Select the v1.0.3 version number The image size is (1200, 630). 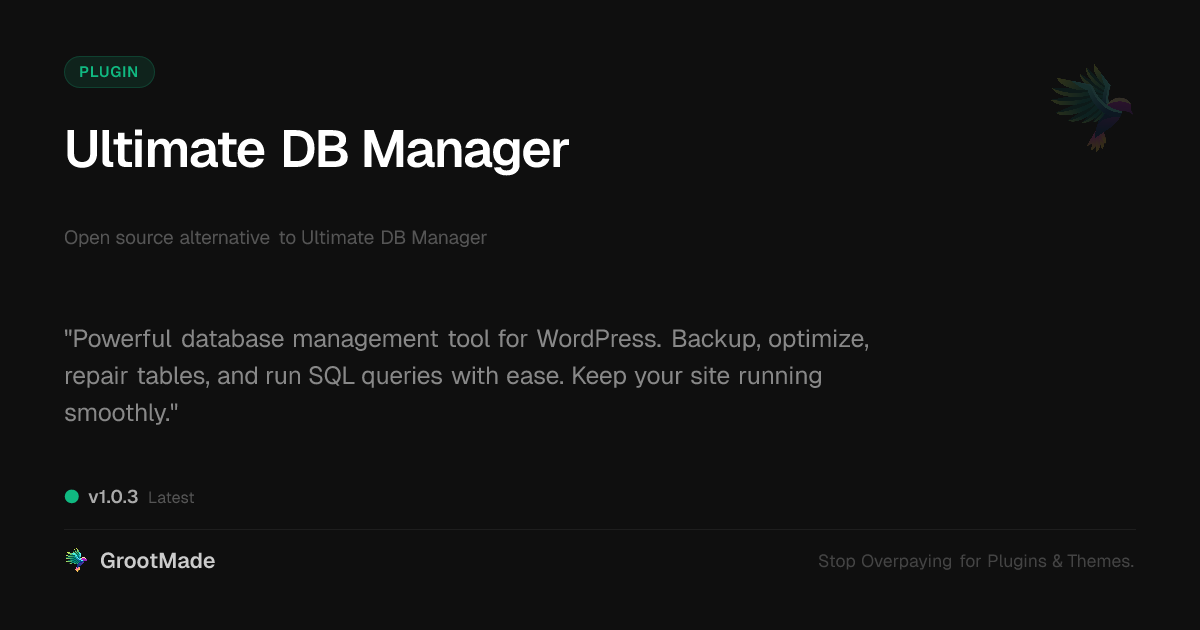coord(113,497)
